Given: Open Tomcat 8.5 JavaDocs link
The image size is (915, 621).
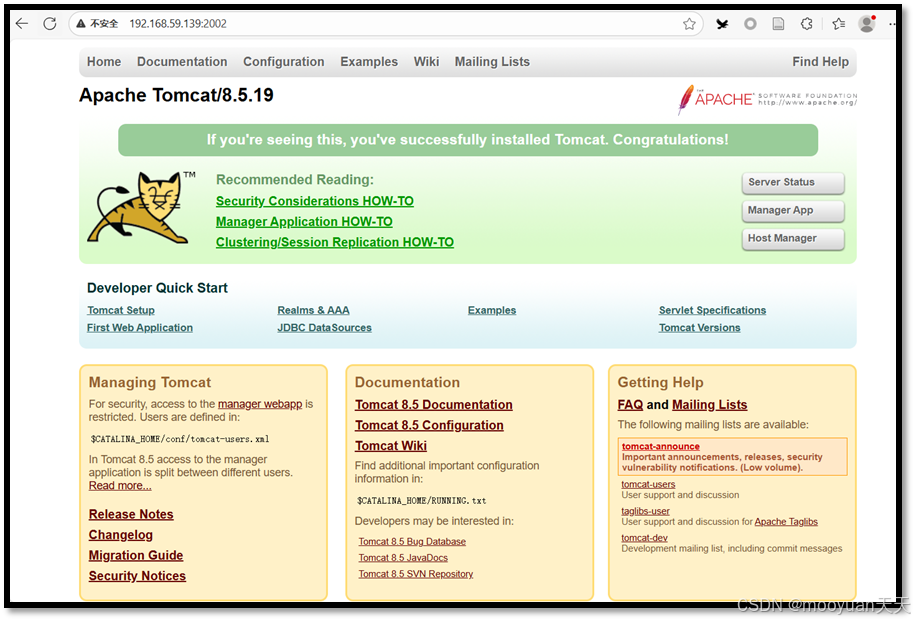Looking at the screenshot, I should pos(403,558).
